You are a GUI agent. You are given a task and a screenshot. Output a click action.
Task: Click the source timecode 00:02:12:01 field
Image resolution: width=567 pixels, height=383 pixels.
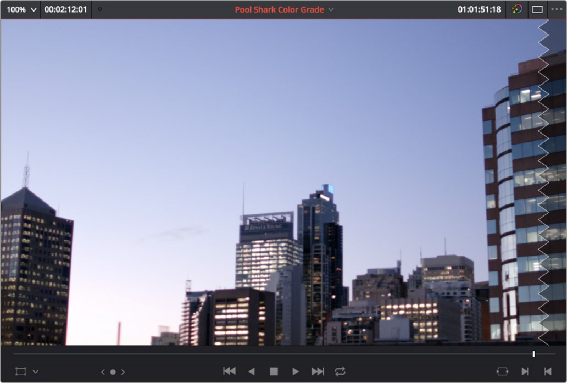coord(66,10)
